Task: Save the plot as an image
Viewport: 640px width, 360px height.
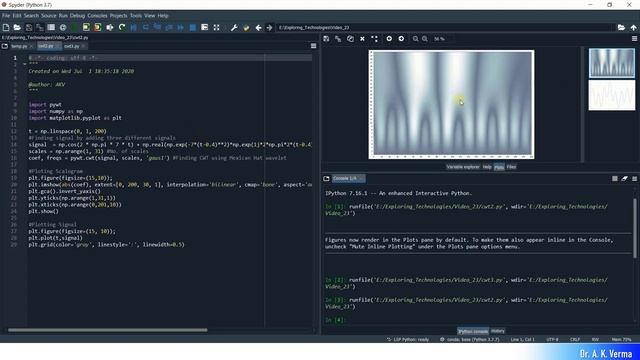Action: coord(326,39)
